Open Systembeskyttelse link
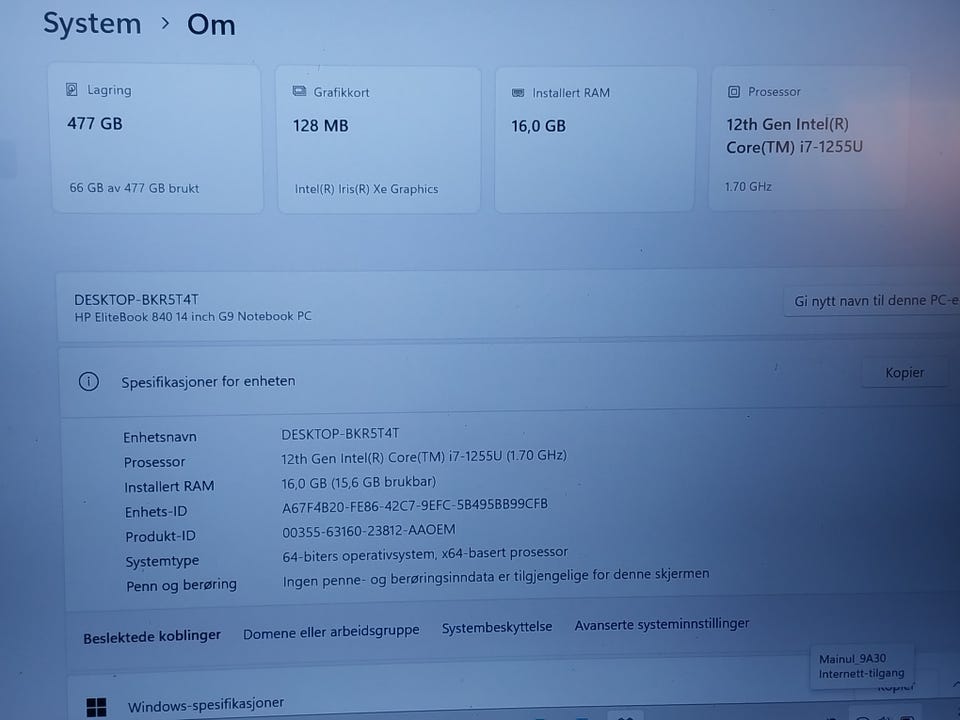 (x=497, y=627)
